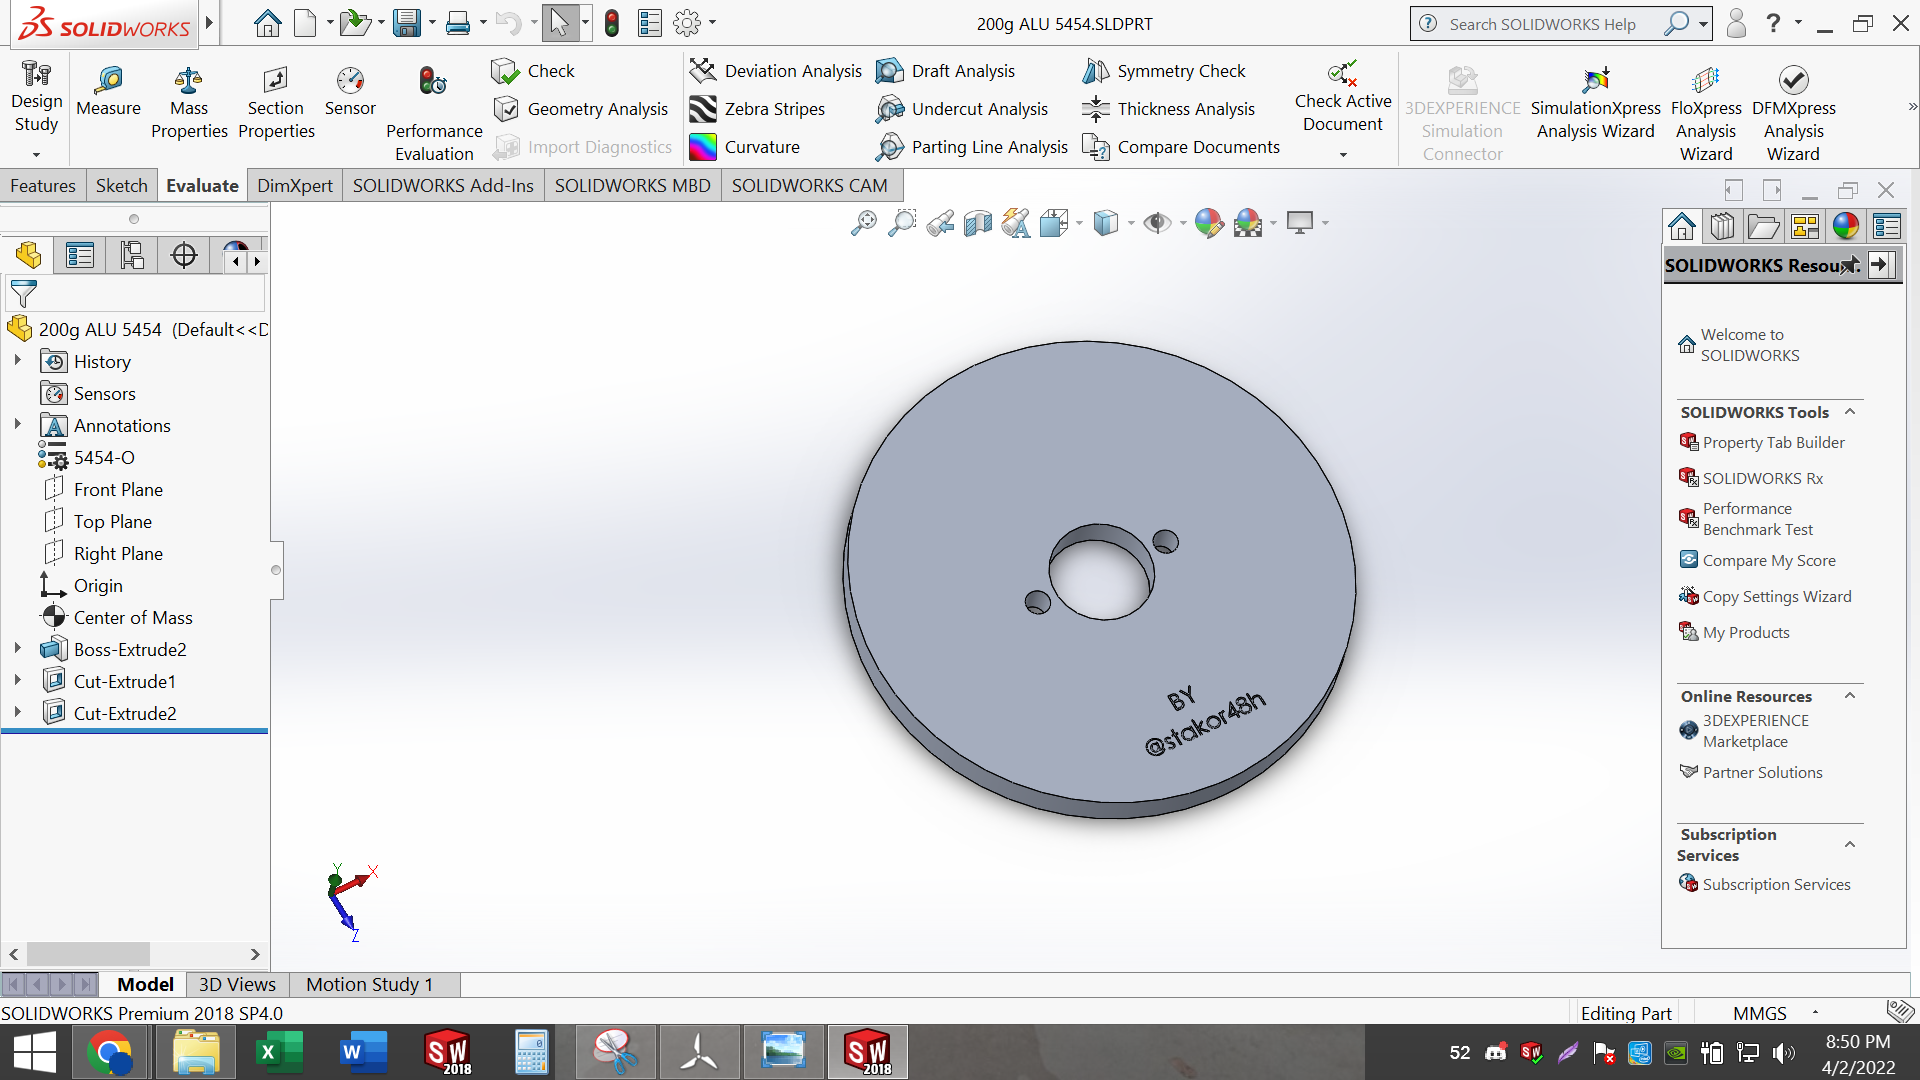1920x1080 pixels.
Task: Click the Print icon
Action: point(458,23)
